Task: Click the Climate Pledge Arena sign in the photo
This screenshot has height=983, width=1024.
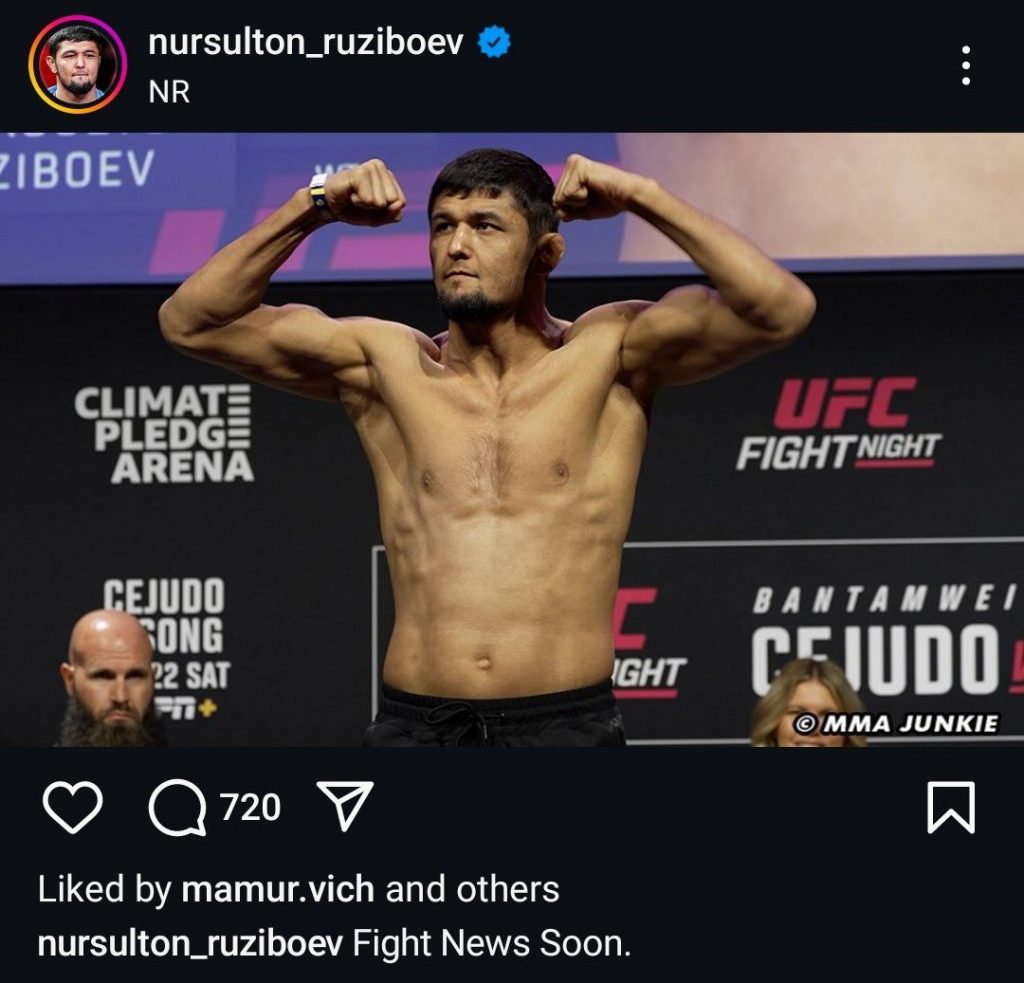Action: [163, 434]
